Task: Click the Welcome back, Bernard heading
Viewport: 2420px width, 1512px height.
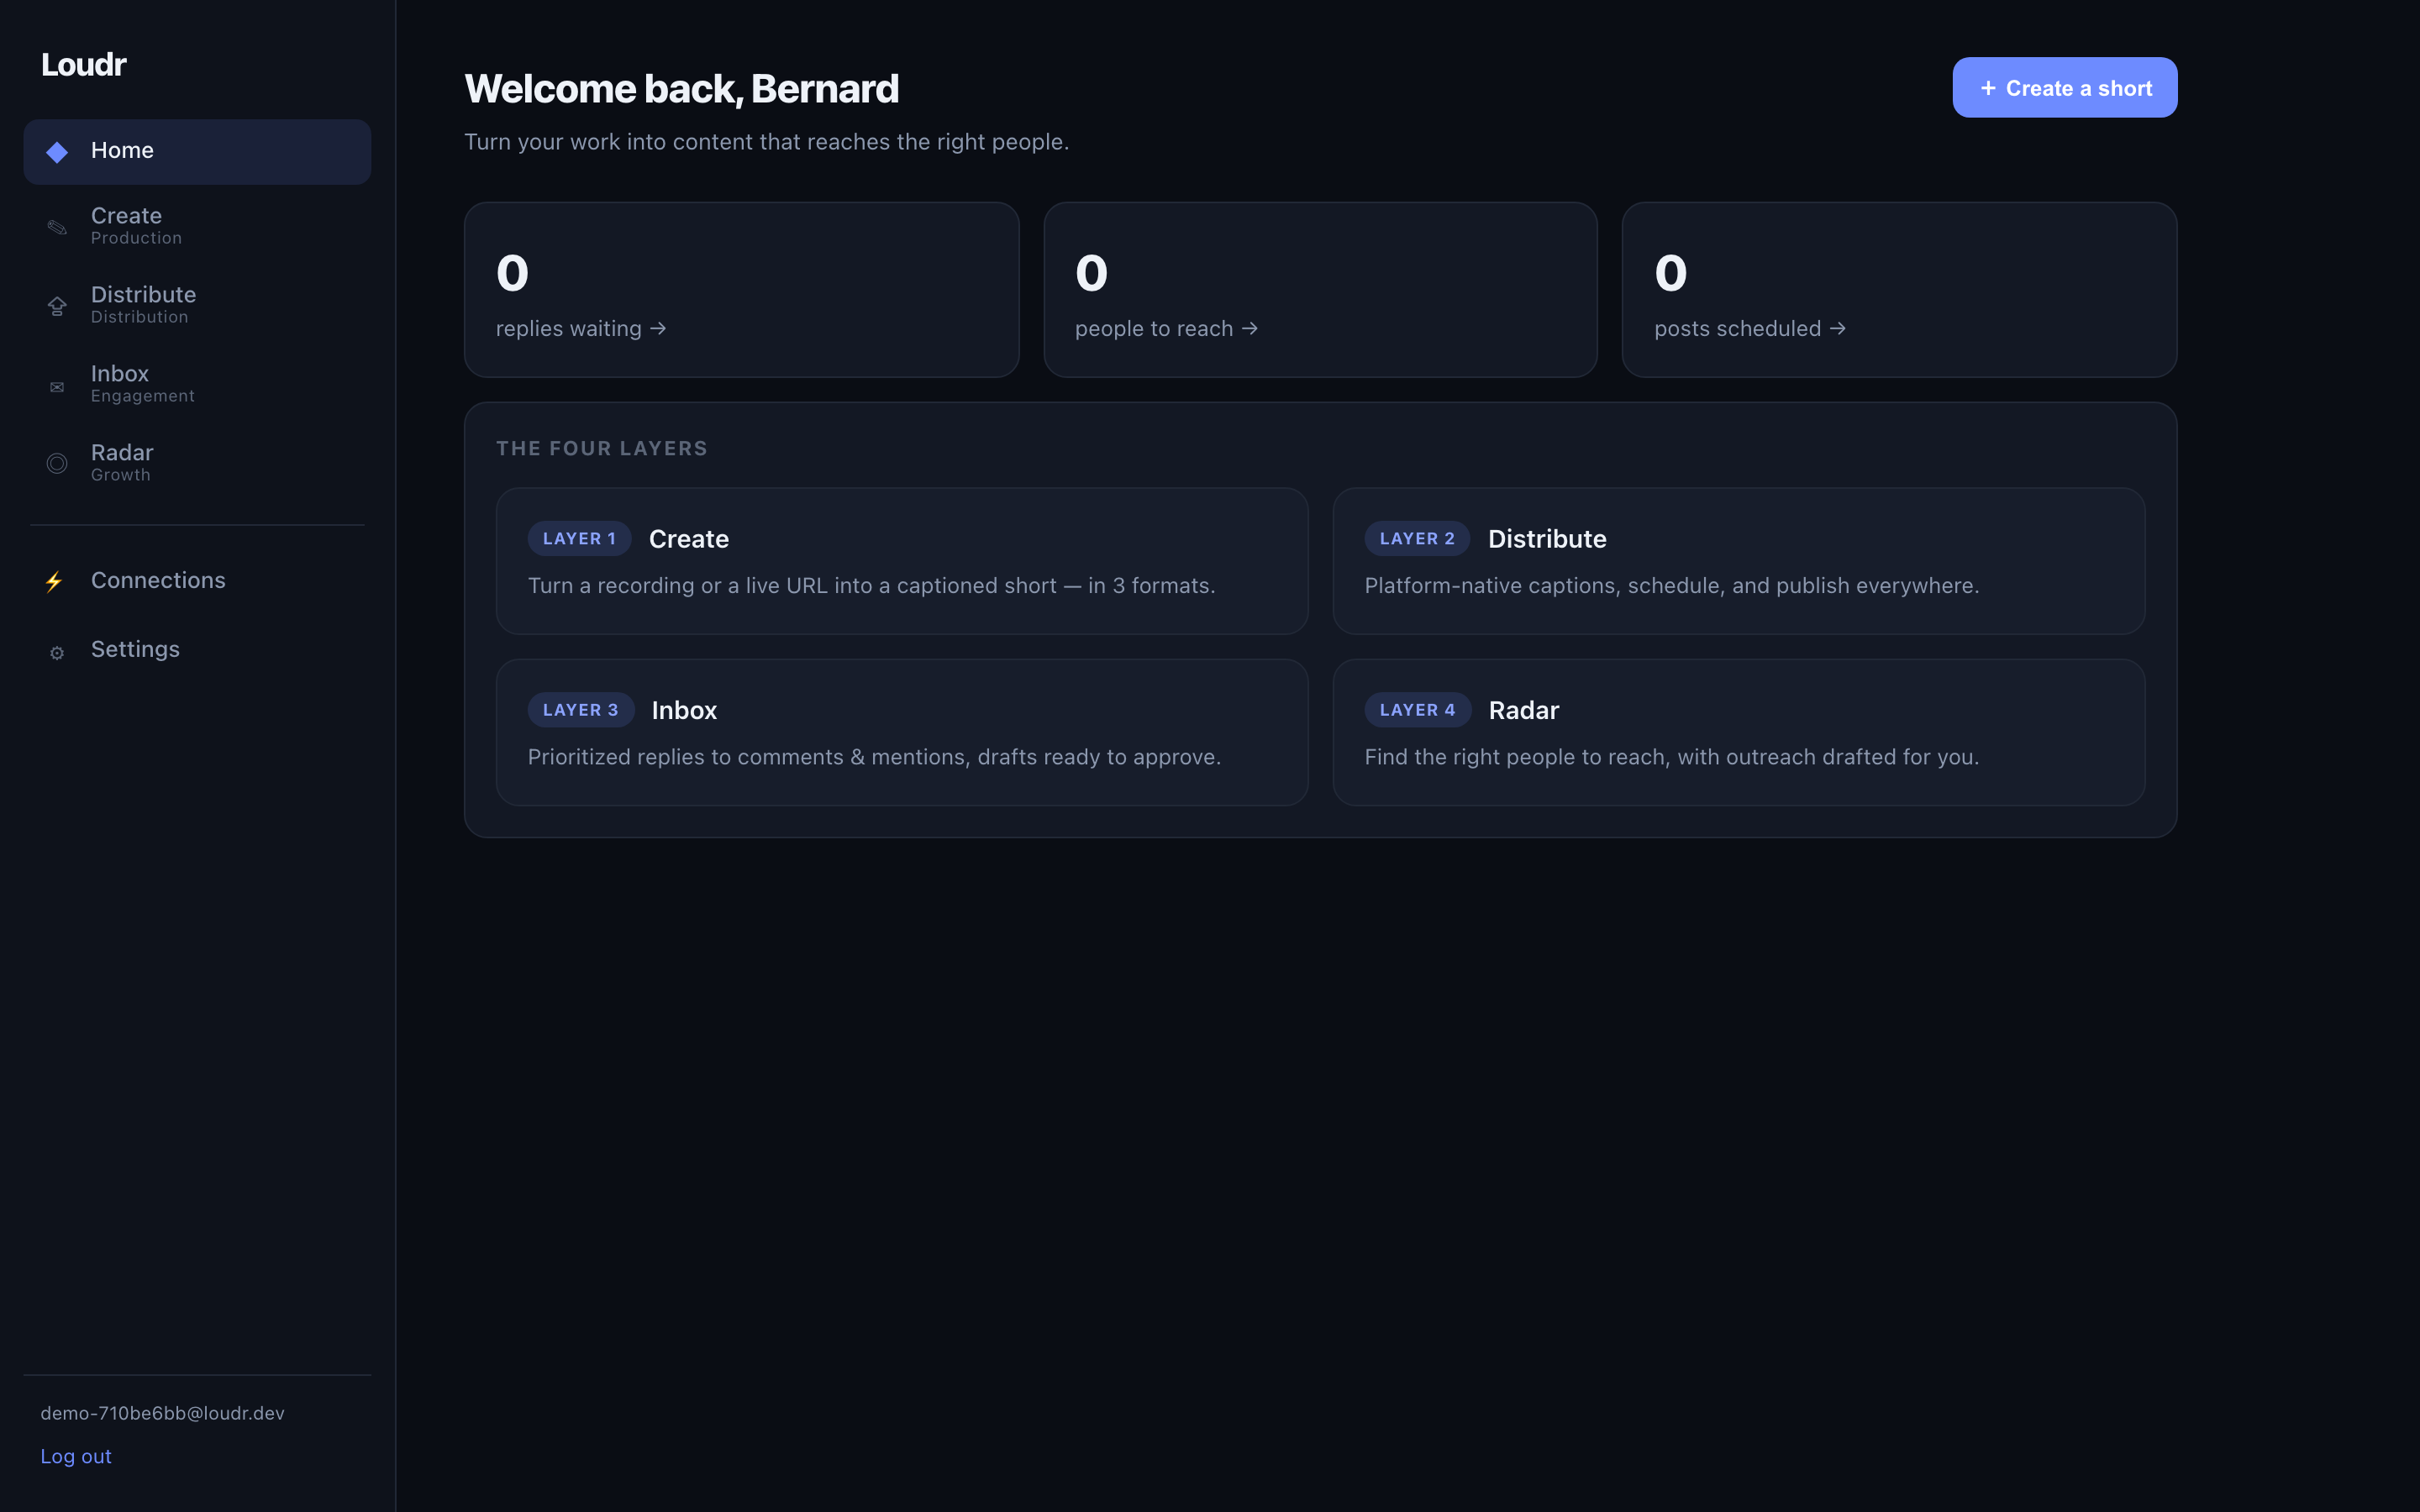Action: 681,89
